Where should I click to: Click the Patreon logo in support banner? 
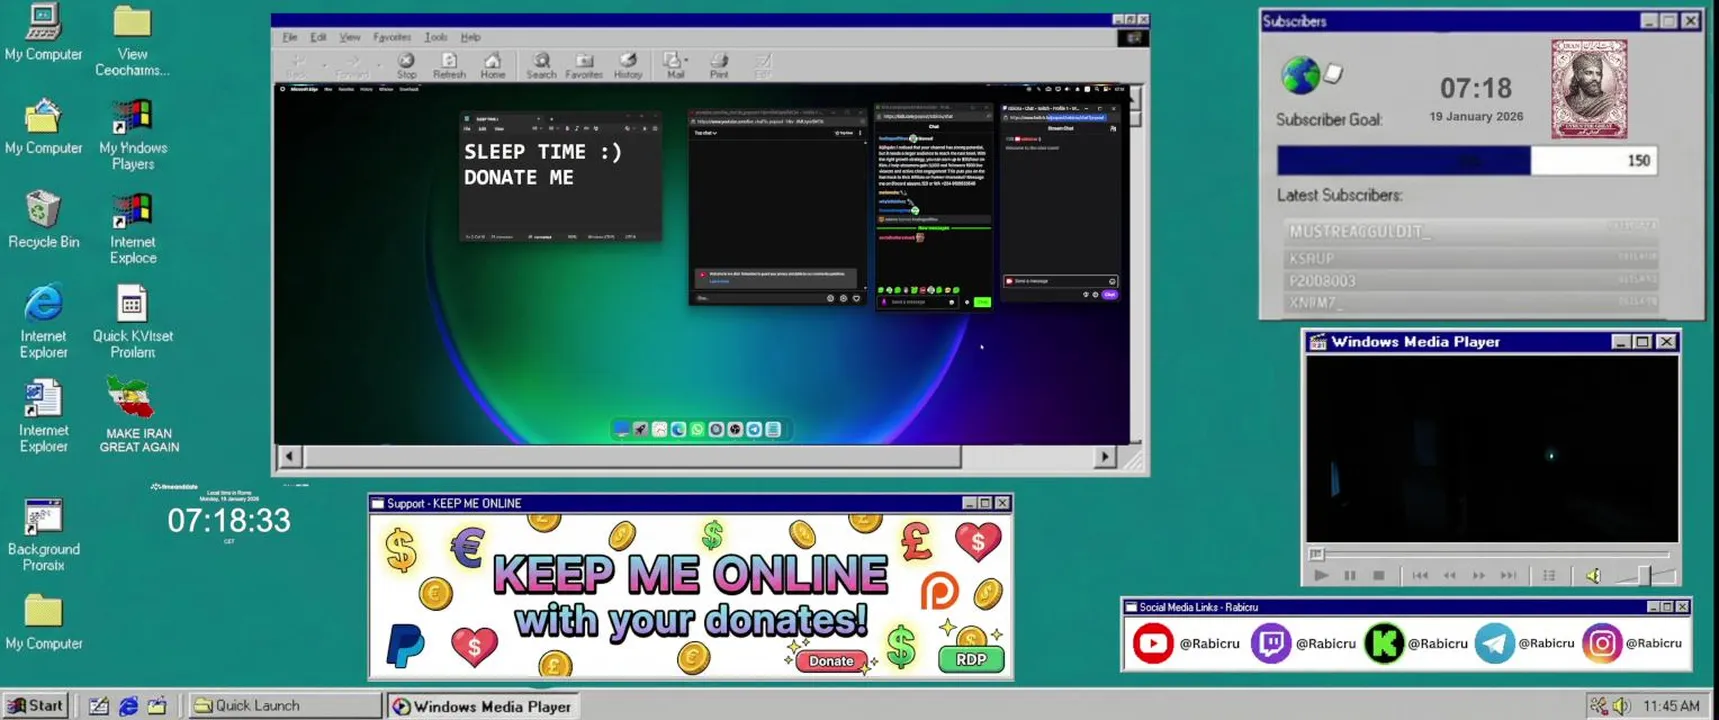939,590
